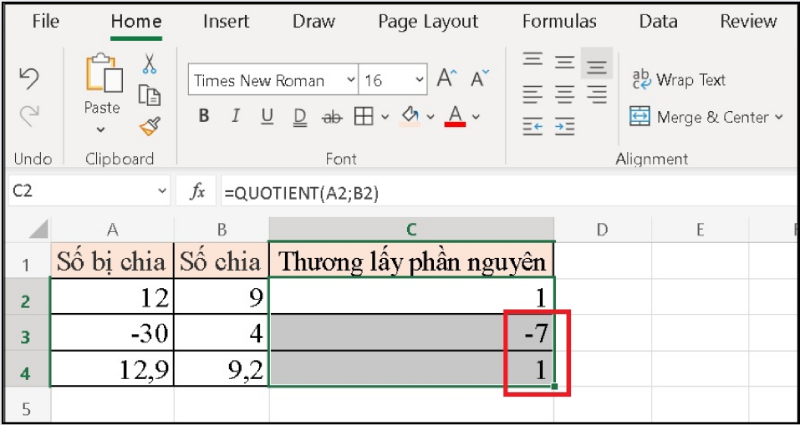Open the font size 16 dropdown
The width and height of the screenshot is (800, 425).
419,80
